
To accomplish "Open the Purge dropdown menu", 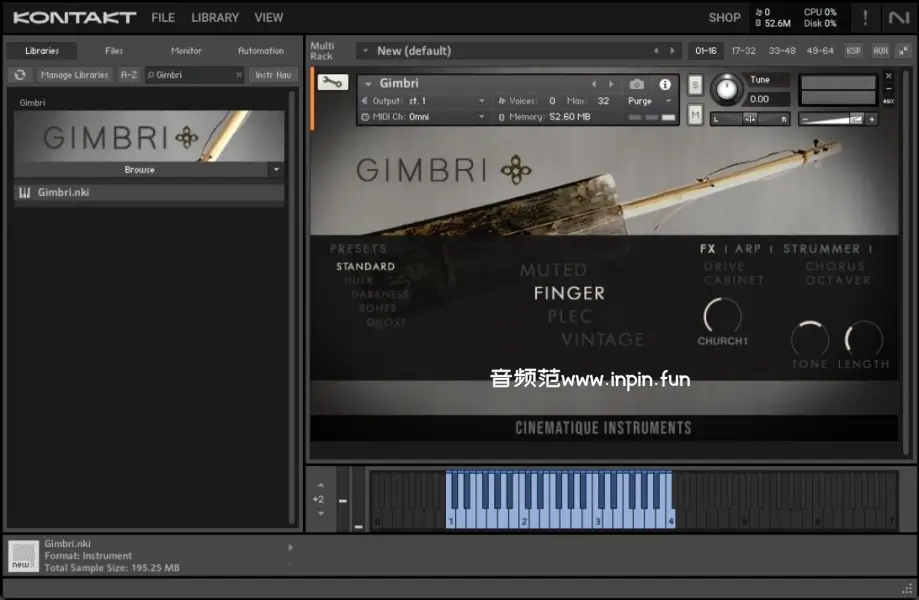I will point(648,101).
